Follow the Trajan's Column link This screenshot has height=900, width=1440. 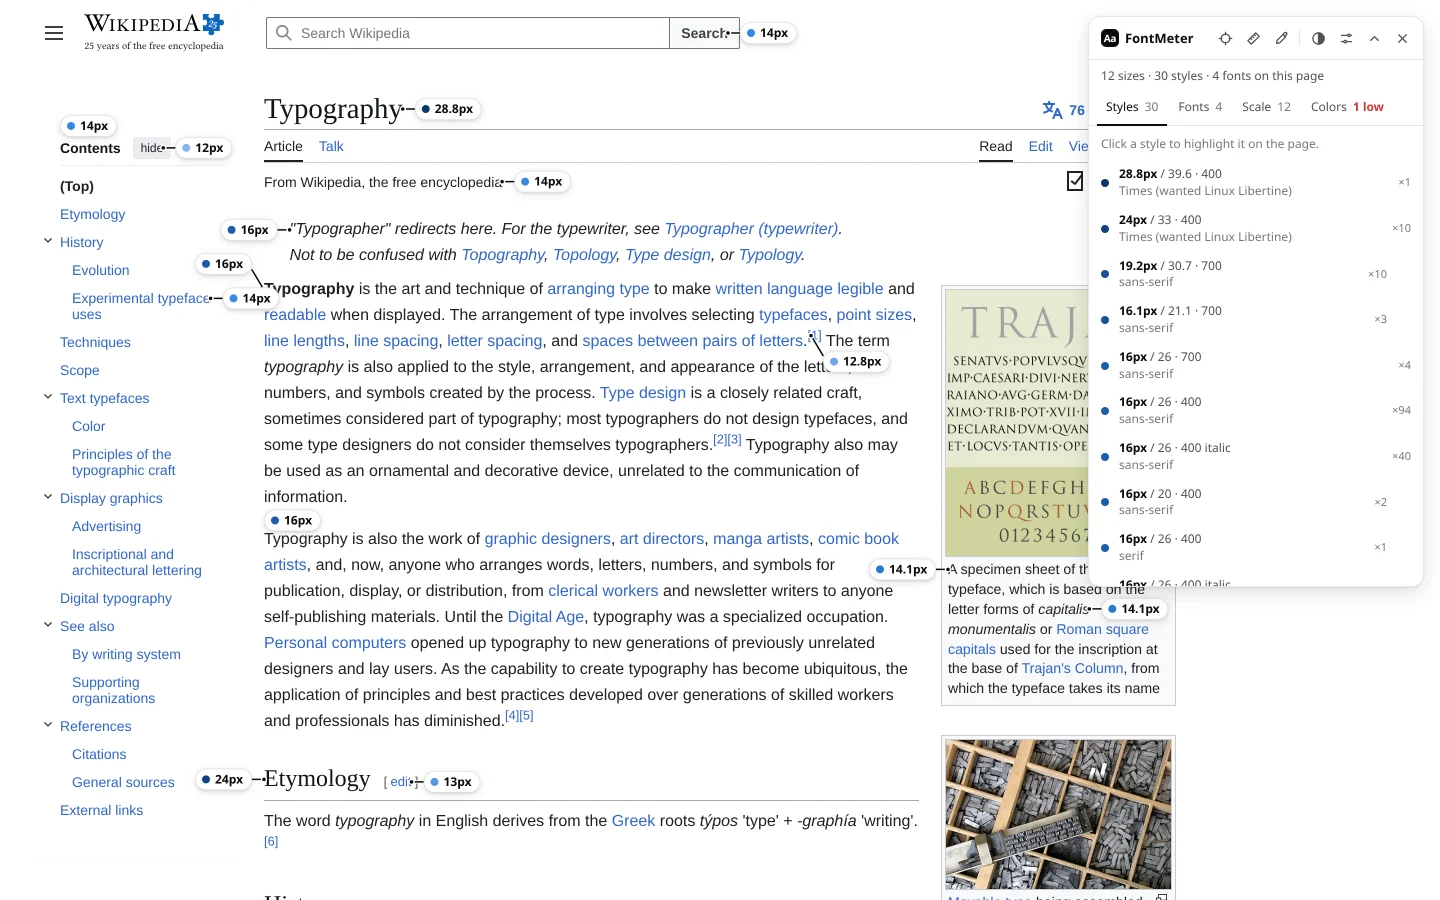pyautogui.click(x=1072, y=668)
